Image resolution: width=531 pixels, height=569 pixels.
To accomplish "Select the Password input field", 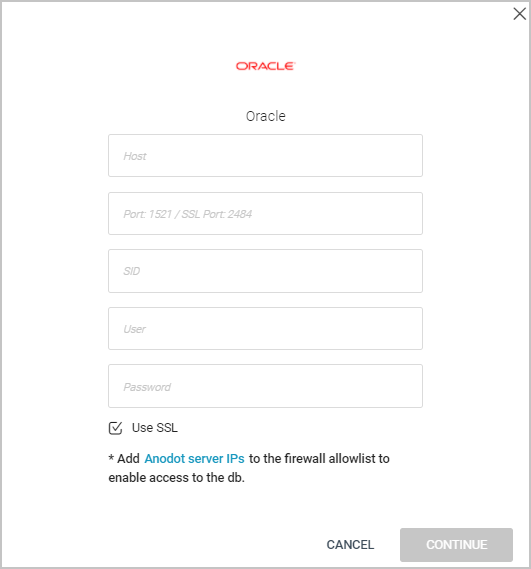I will (x=265, y=386).
